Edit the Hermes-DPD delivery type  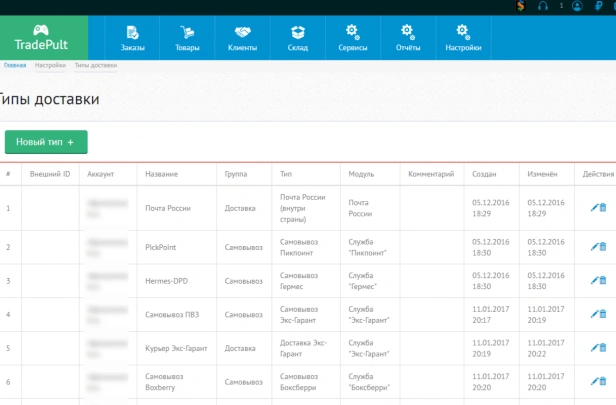[594, 280]
